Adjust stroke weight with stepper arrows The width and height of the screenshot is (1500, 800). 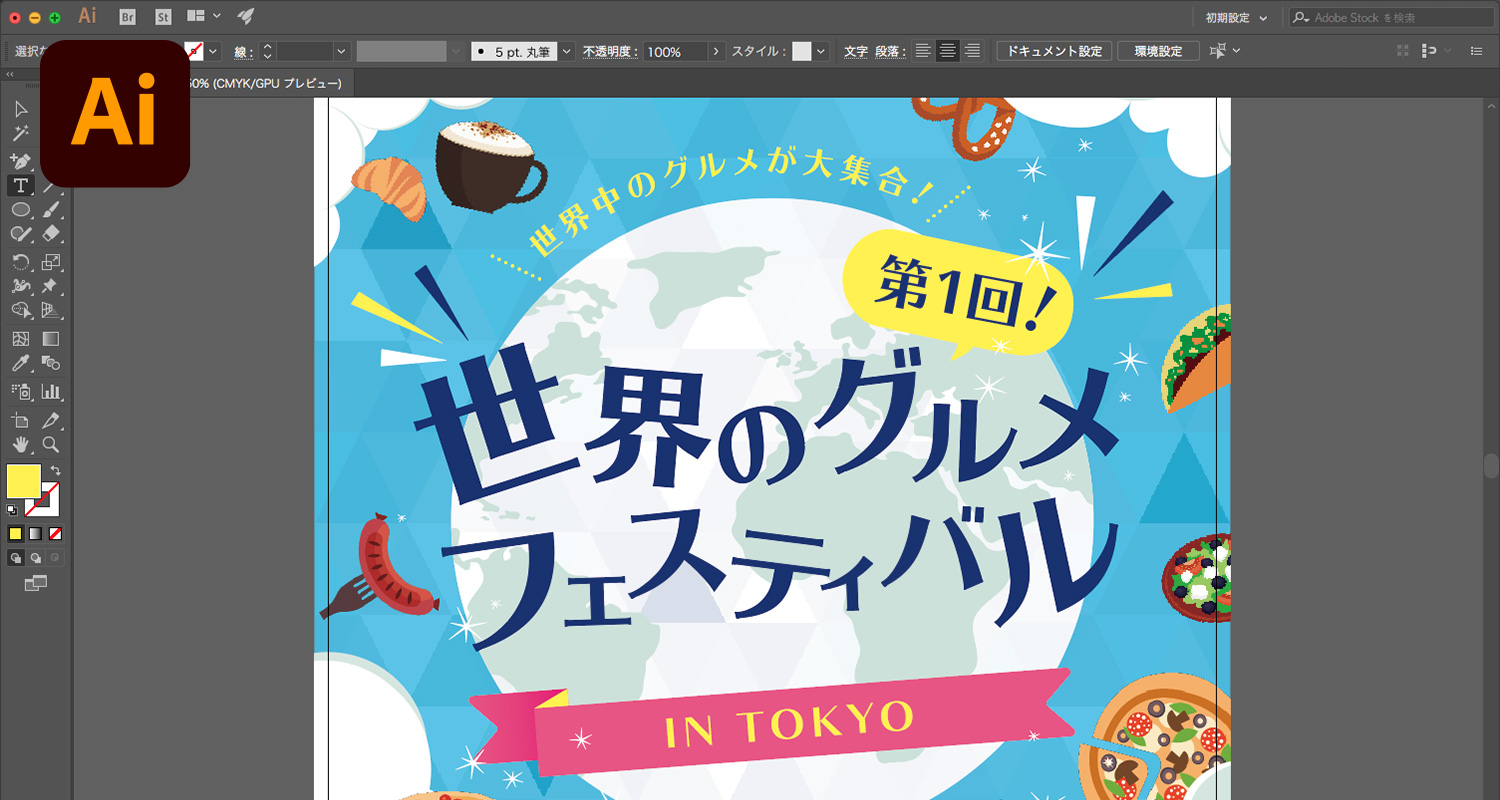(x=267, y=51)
